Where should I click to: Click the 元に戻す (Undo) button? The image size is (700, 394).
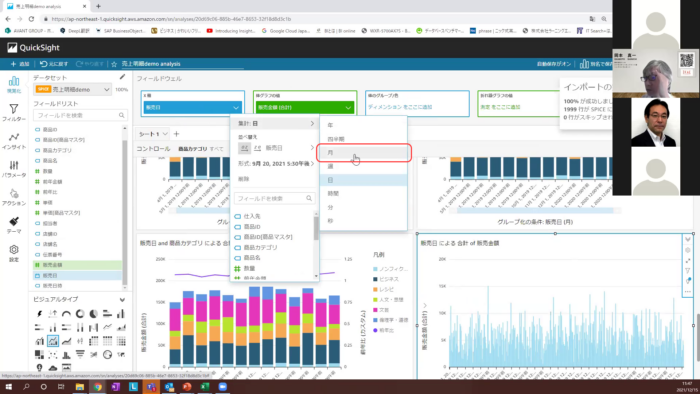coord(54,64)
